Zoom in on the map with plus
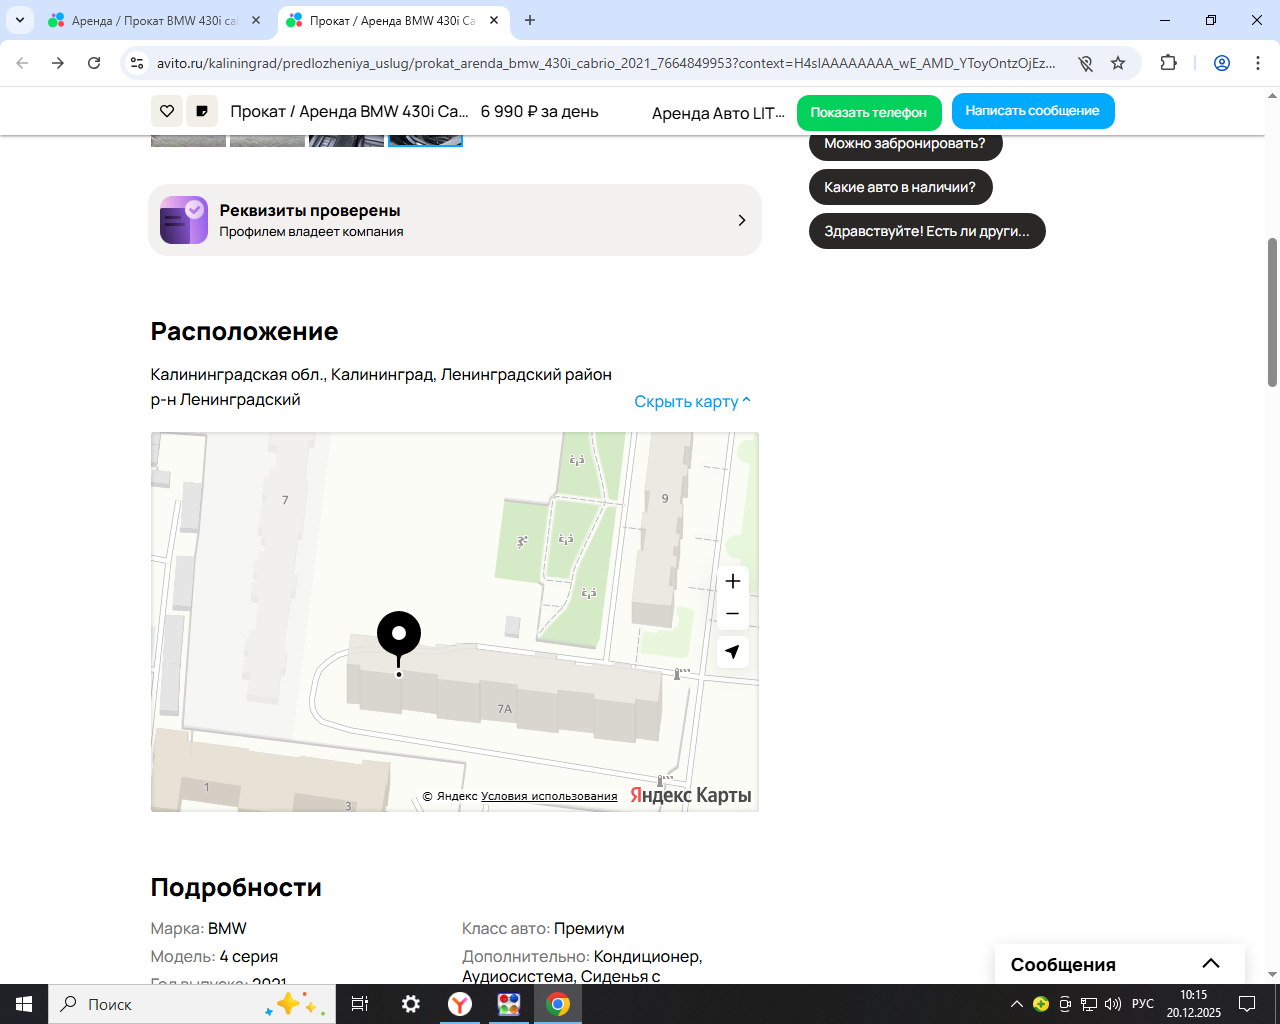The height and width of the screenshot is (1024, 1280). pyautogui.click(x=733, y=581)
